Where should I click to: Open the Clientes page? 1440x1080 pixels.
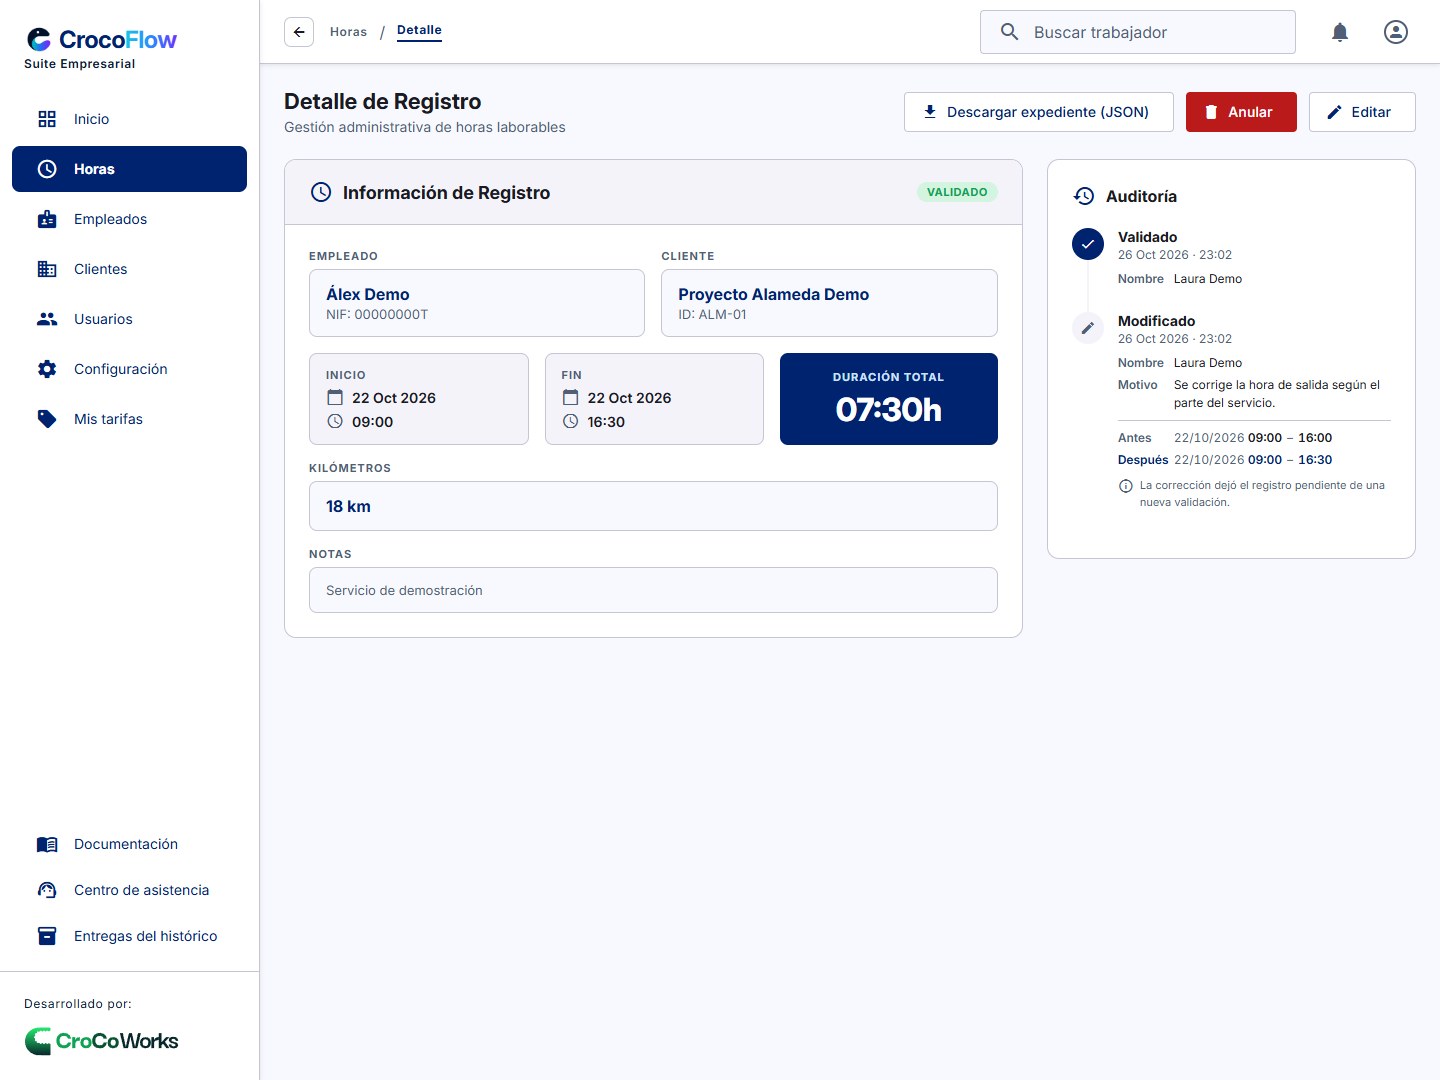coord(129,269)
